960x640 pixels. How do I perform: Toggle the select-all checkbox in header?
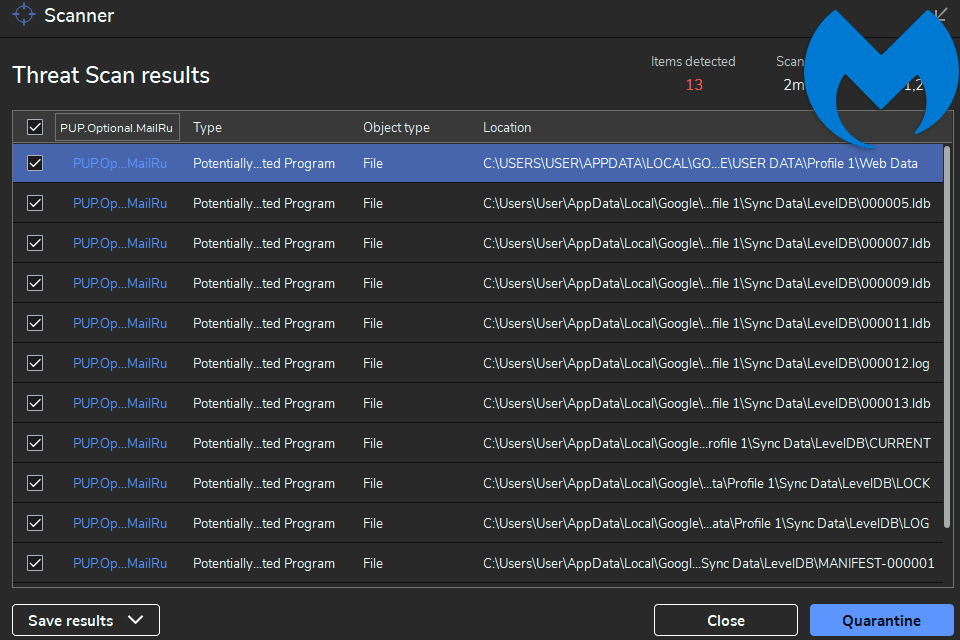click(35, 128)
